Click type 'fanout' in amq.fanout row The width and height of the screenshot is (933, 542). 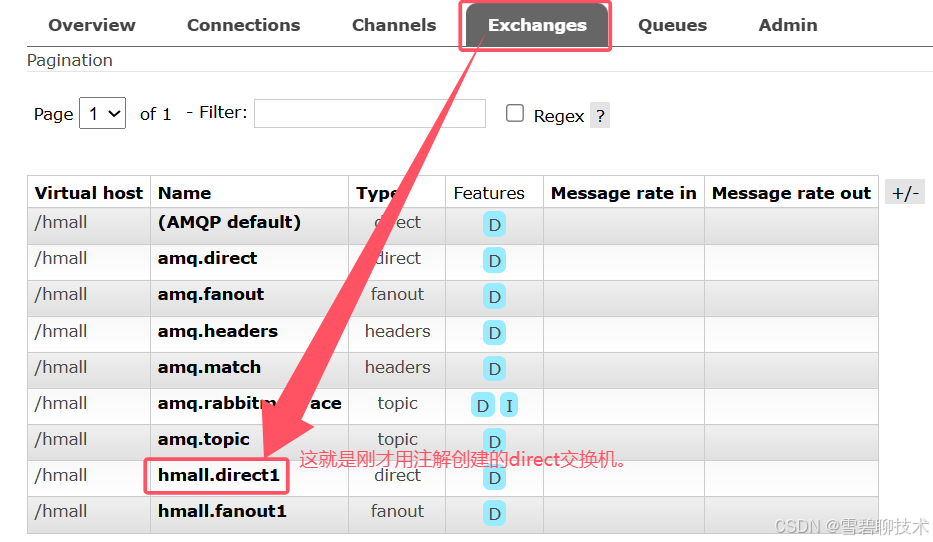397,294
